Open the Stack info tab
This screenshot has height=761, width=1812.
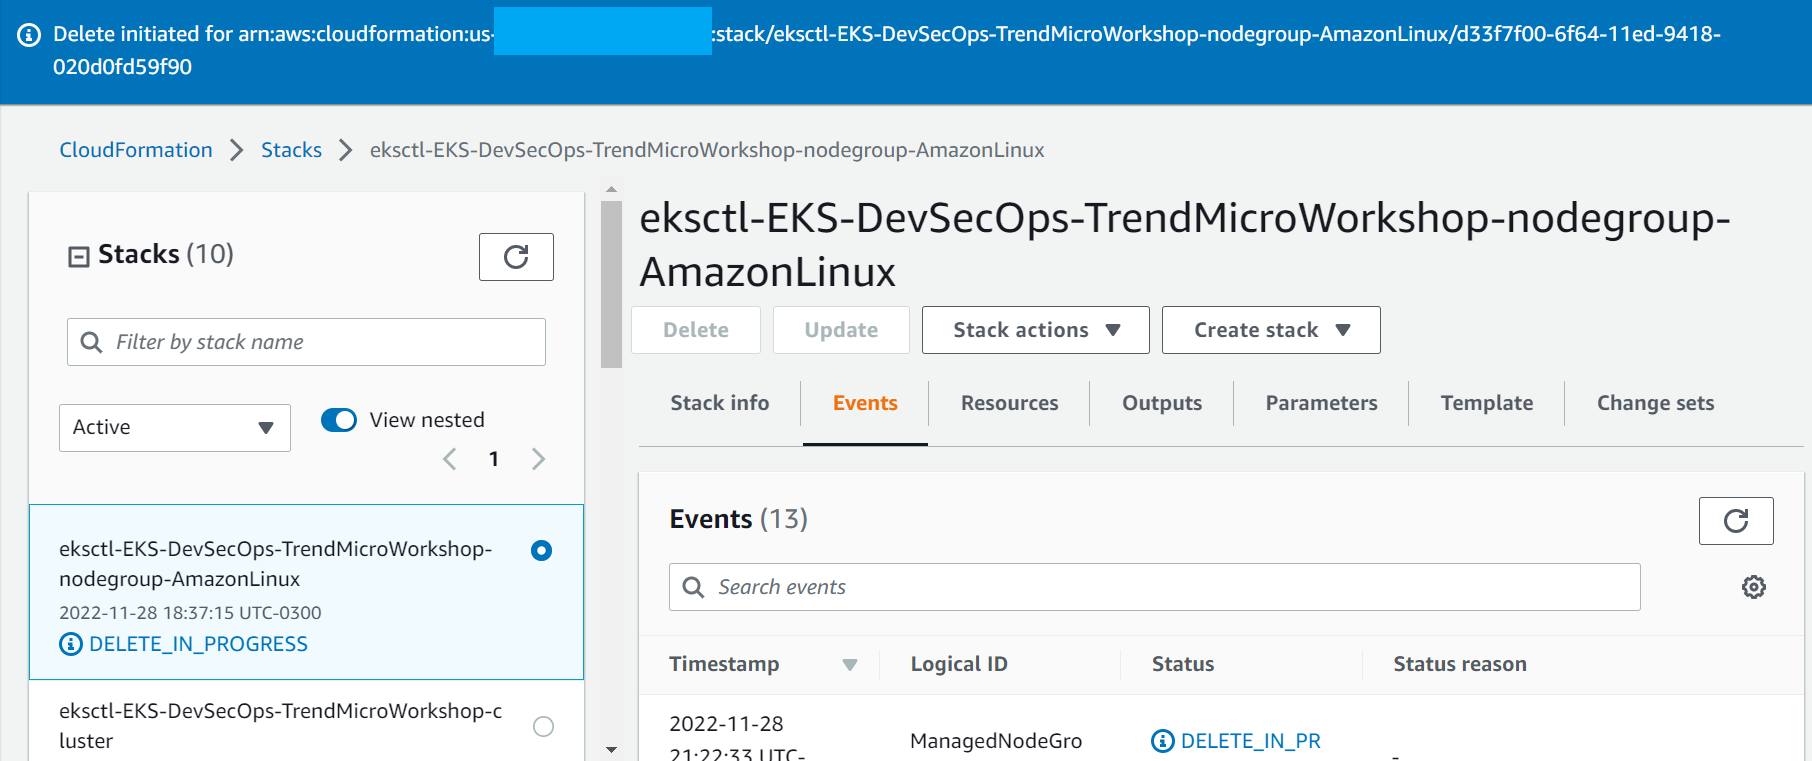720,403
